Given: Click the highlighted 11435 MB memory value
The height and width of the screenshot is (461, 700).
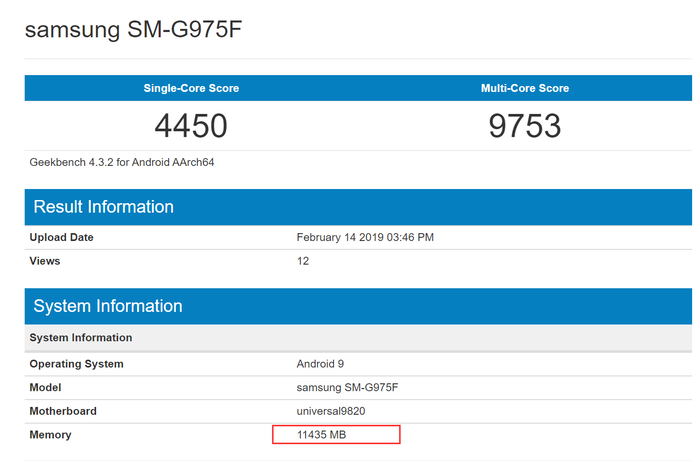Looking at the screenshot, I should (322, 435).
